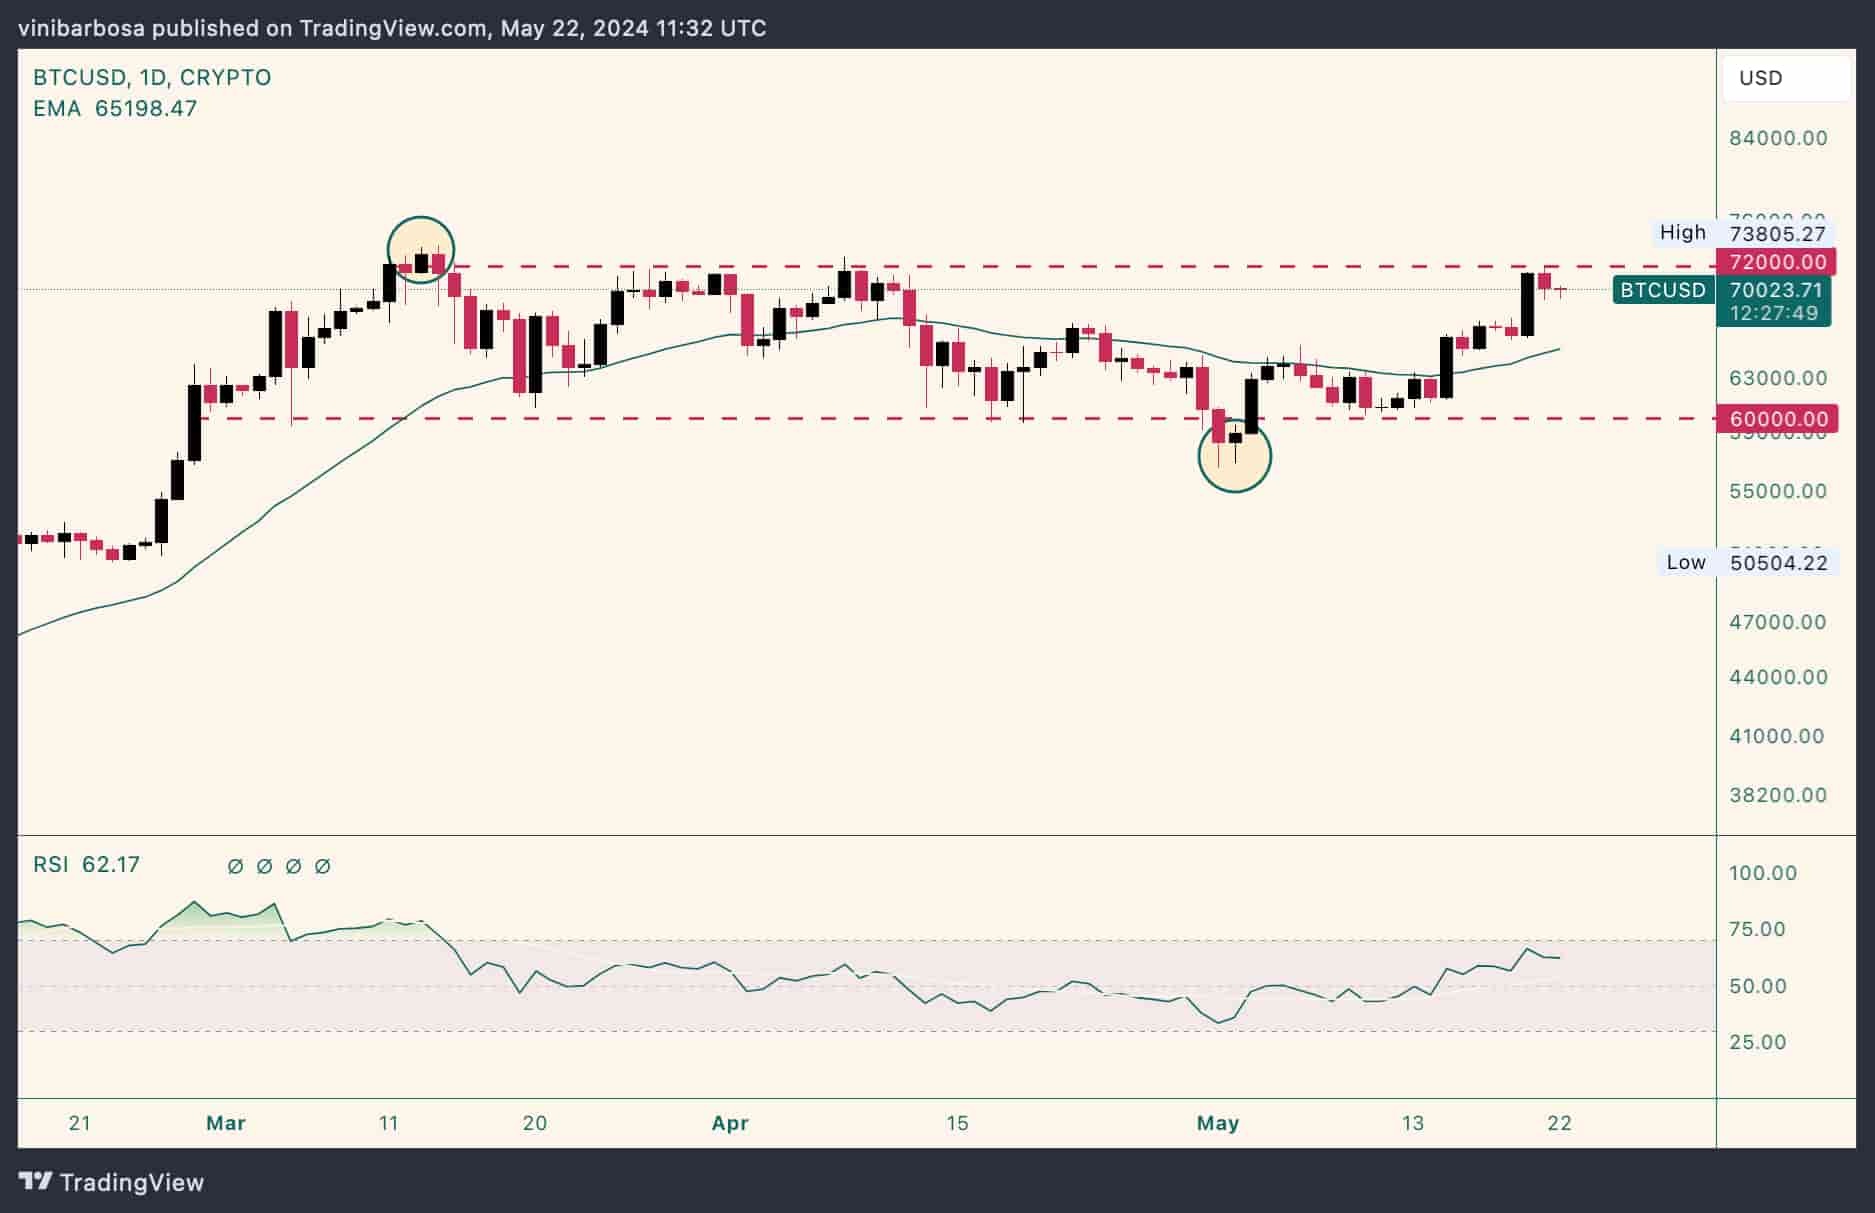Click the green BTCUSD price tag
The height and width of the screenshot is (1213, 1875).
point(1663,290)
